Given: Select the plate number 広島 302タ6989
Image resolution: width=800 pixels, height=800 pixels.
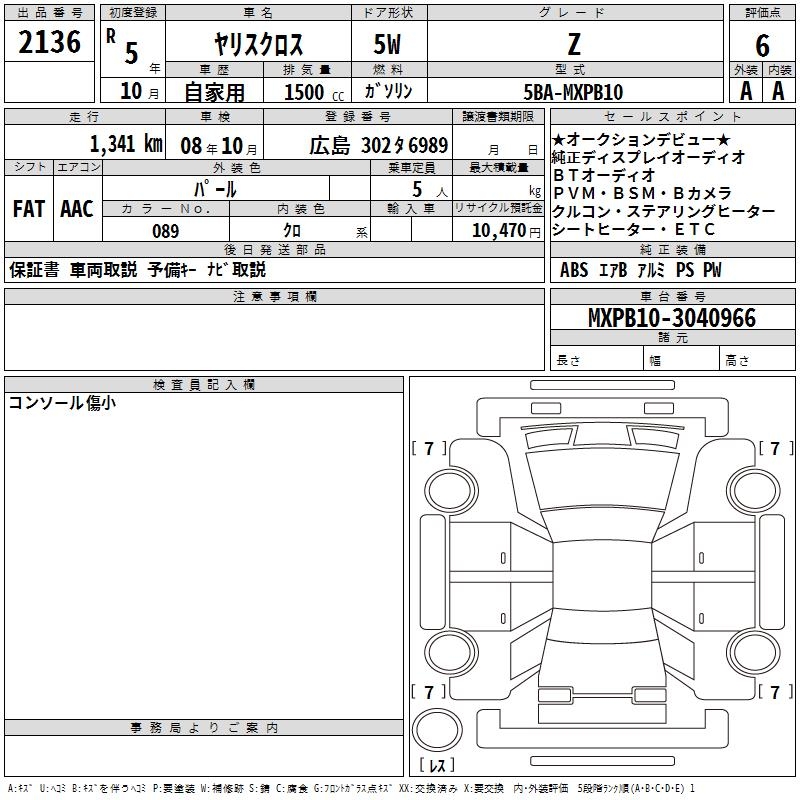Looking at the screenshot, I should click(378, 145).
